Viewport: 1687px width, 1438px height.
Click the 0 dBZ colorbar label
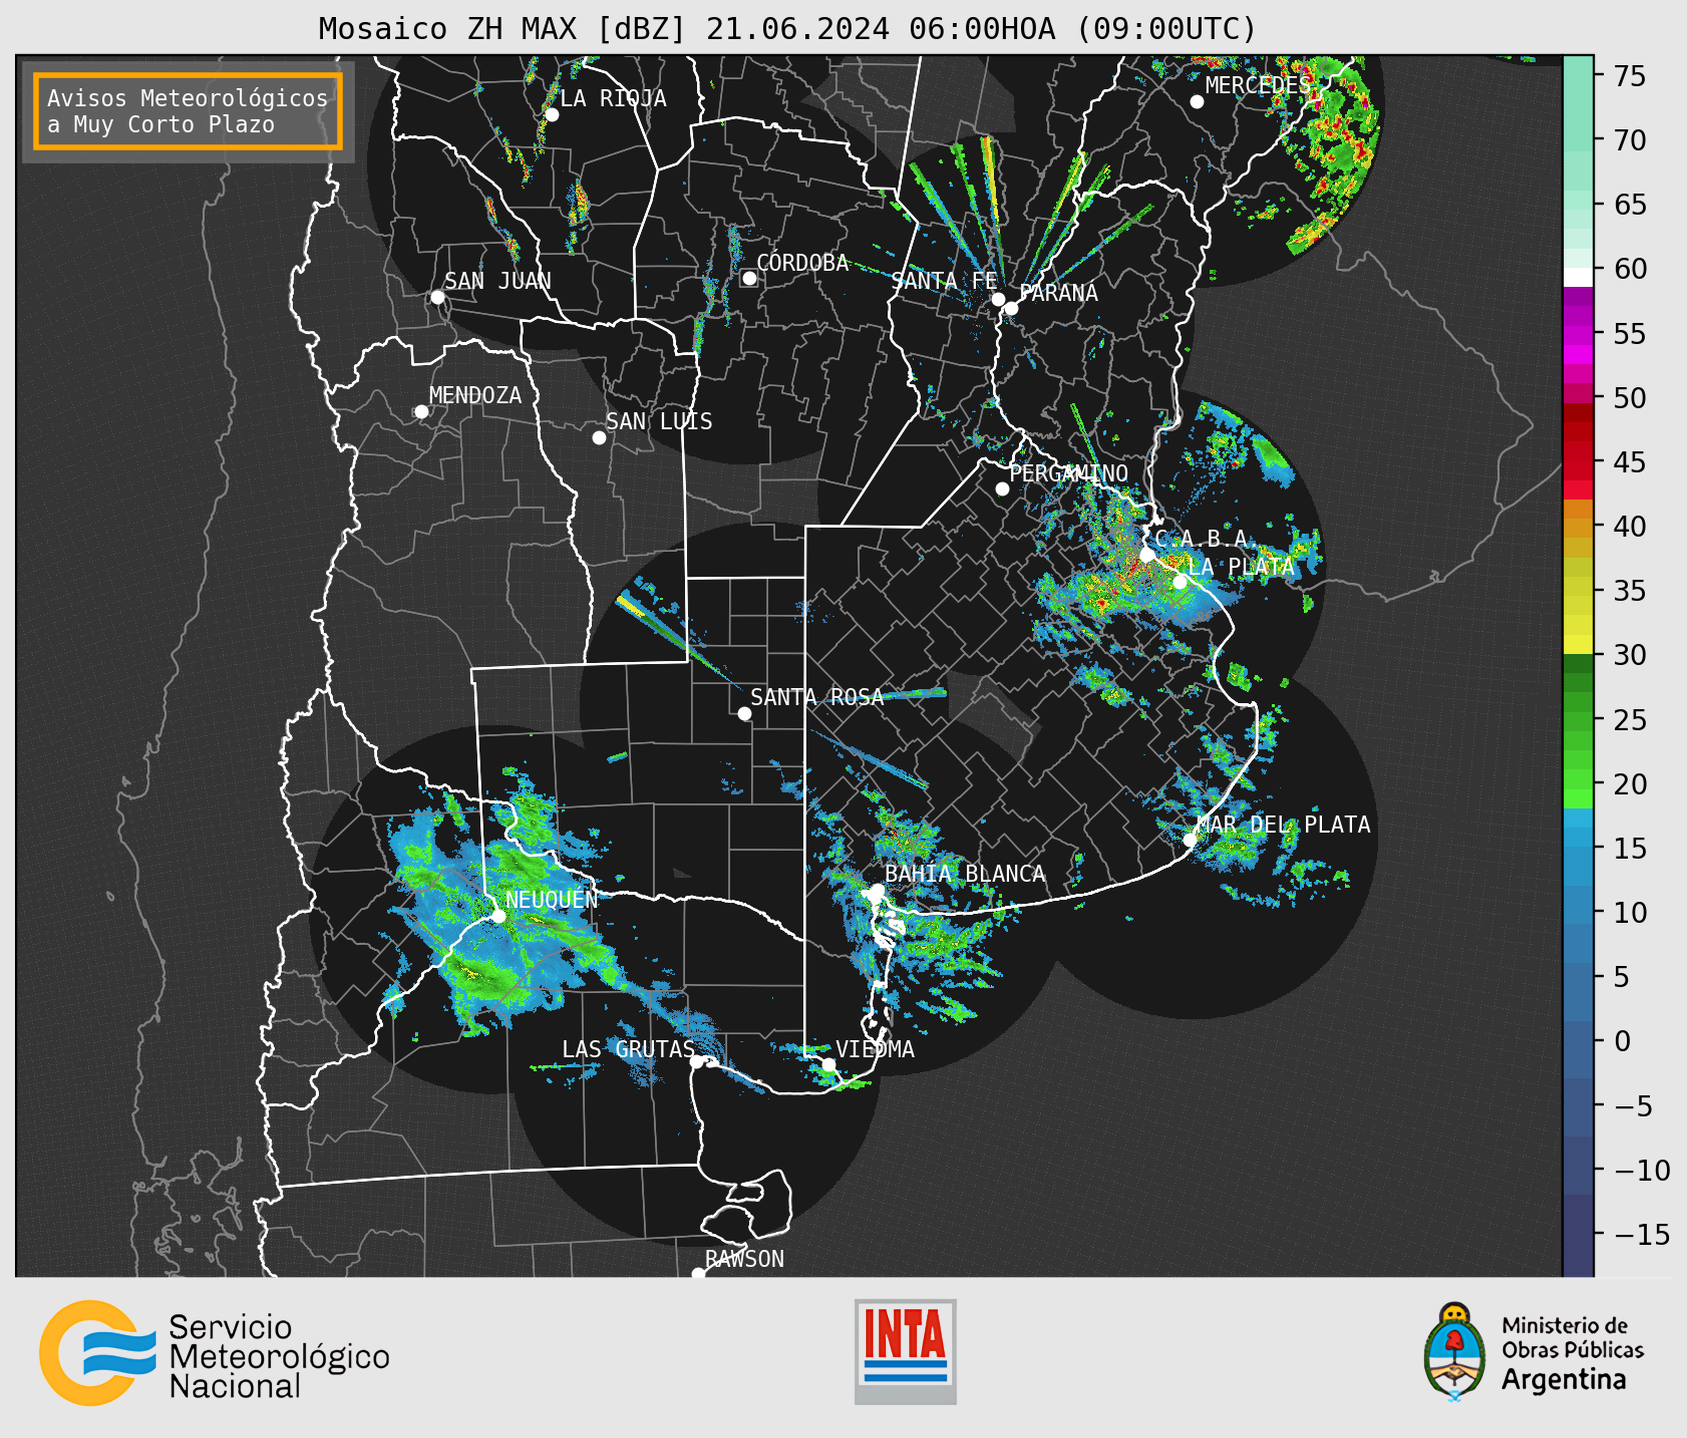(1622, 1041)
